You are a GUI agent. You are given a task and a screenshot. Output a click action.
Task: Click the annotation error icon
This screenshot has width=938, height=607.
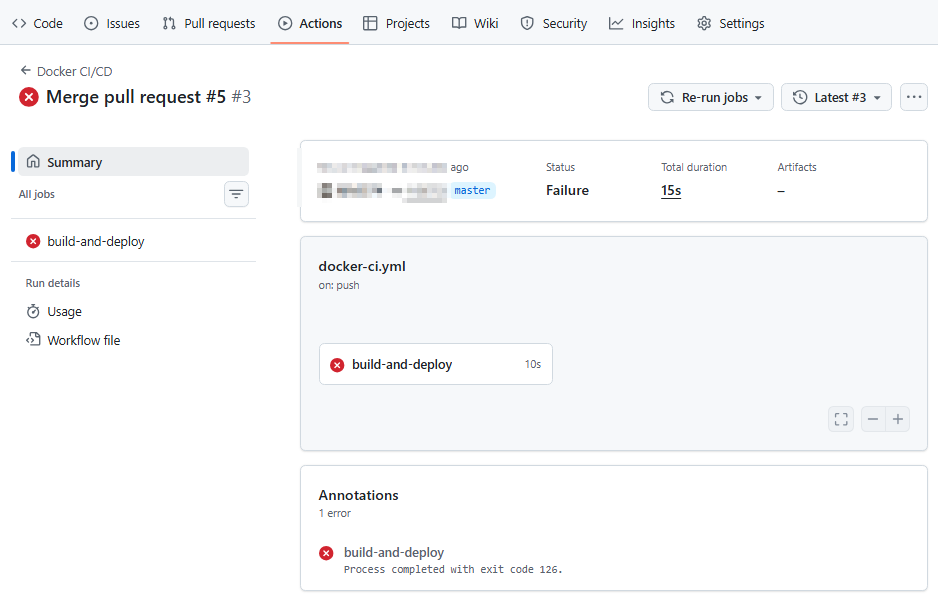[326, 553]
